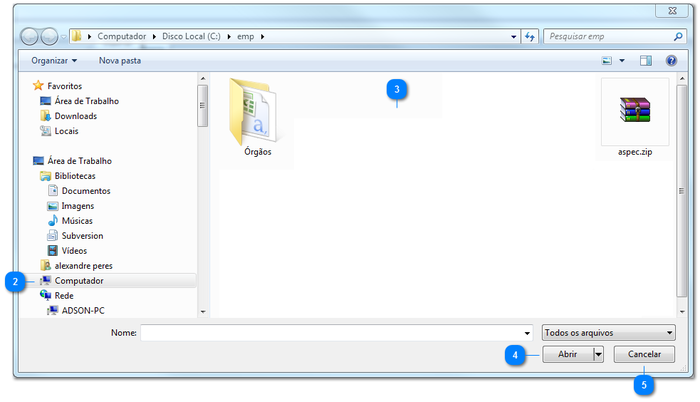
Task: Open the Organizar menu
Action: click(x=54, y=61)
